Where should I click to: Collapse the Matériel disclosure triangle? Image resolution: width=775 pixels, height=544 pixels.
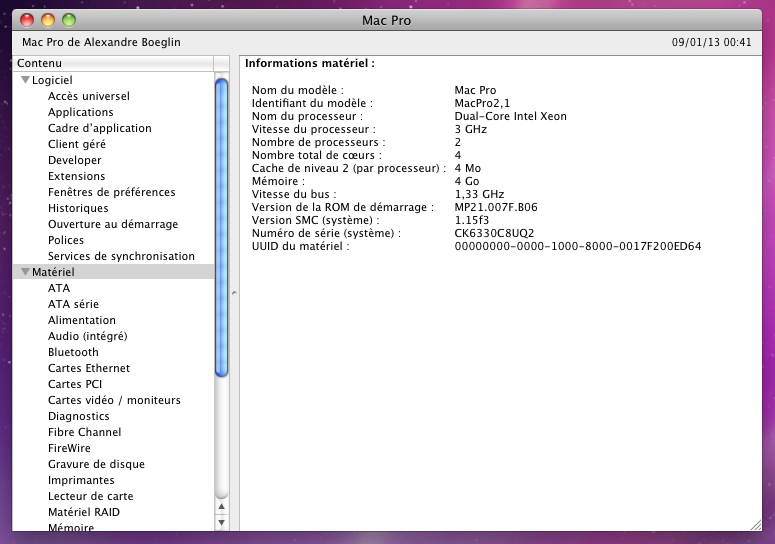[25, 272]
